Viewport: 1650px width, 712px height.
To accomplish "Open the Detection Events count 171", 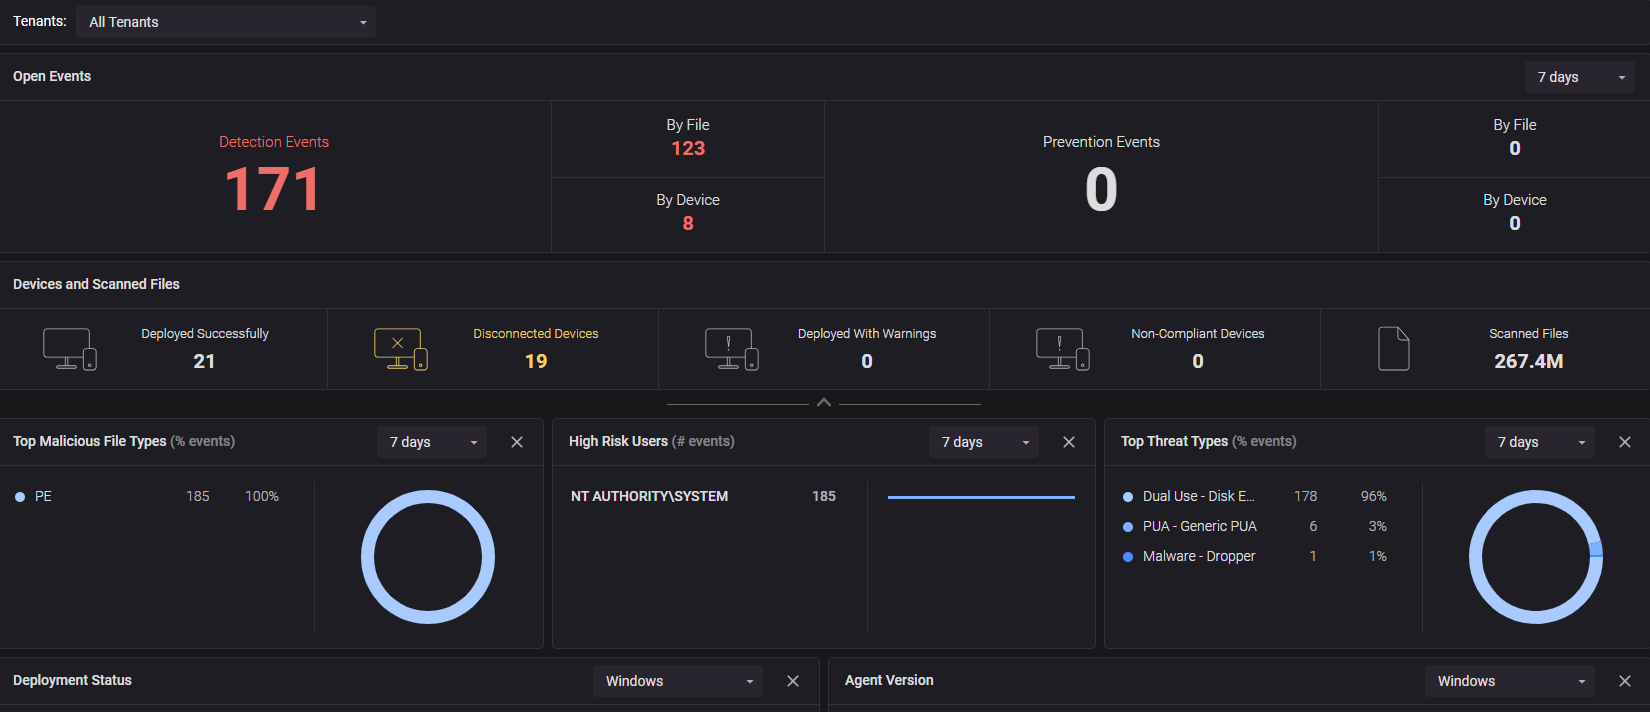I will click(x=273, y=189).
